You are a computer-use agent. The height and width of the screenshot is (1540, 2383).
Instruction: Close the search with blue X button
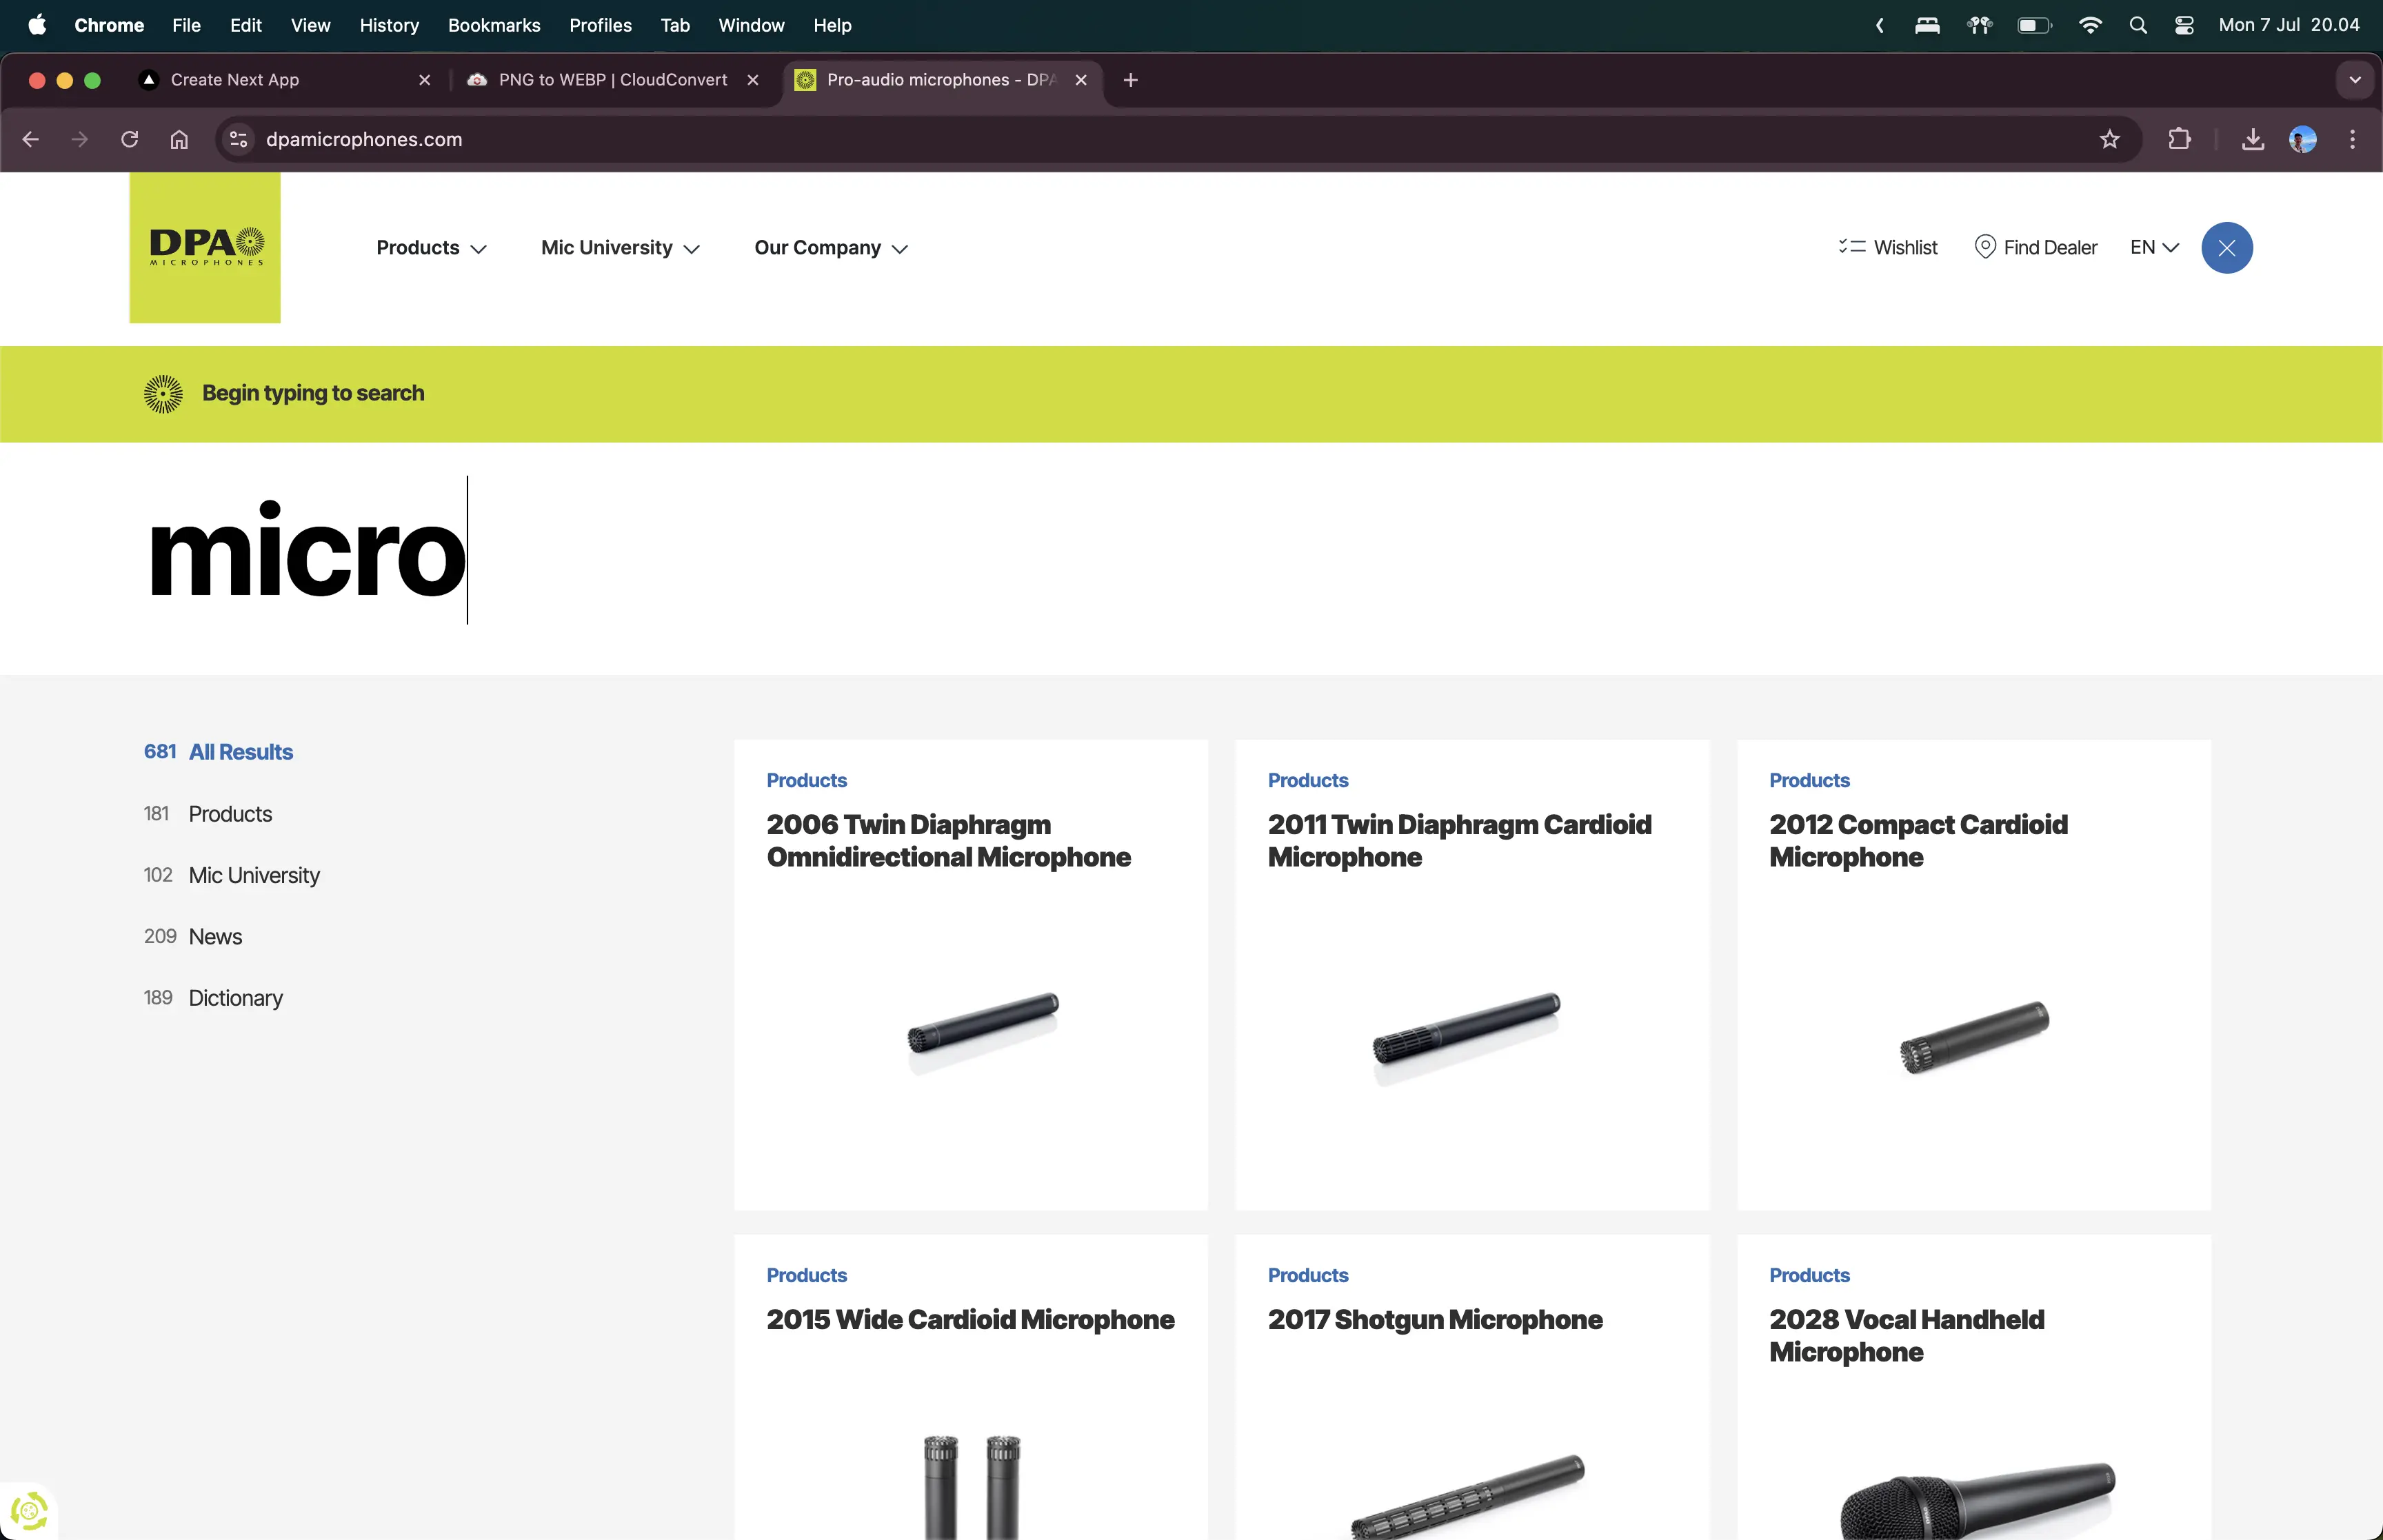(x=2226, y=248)
